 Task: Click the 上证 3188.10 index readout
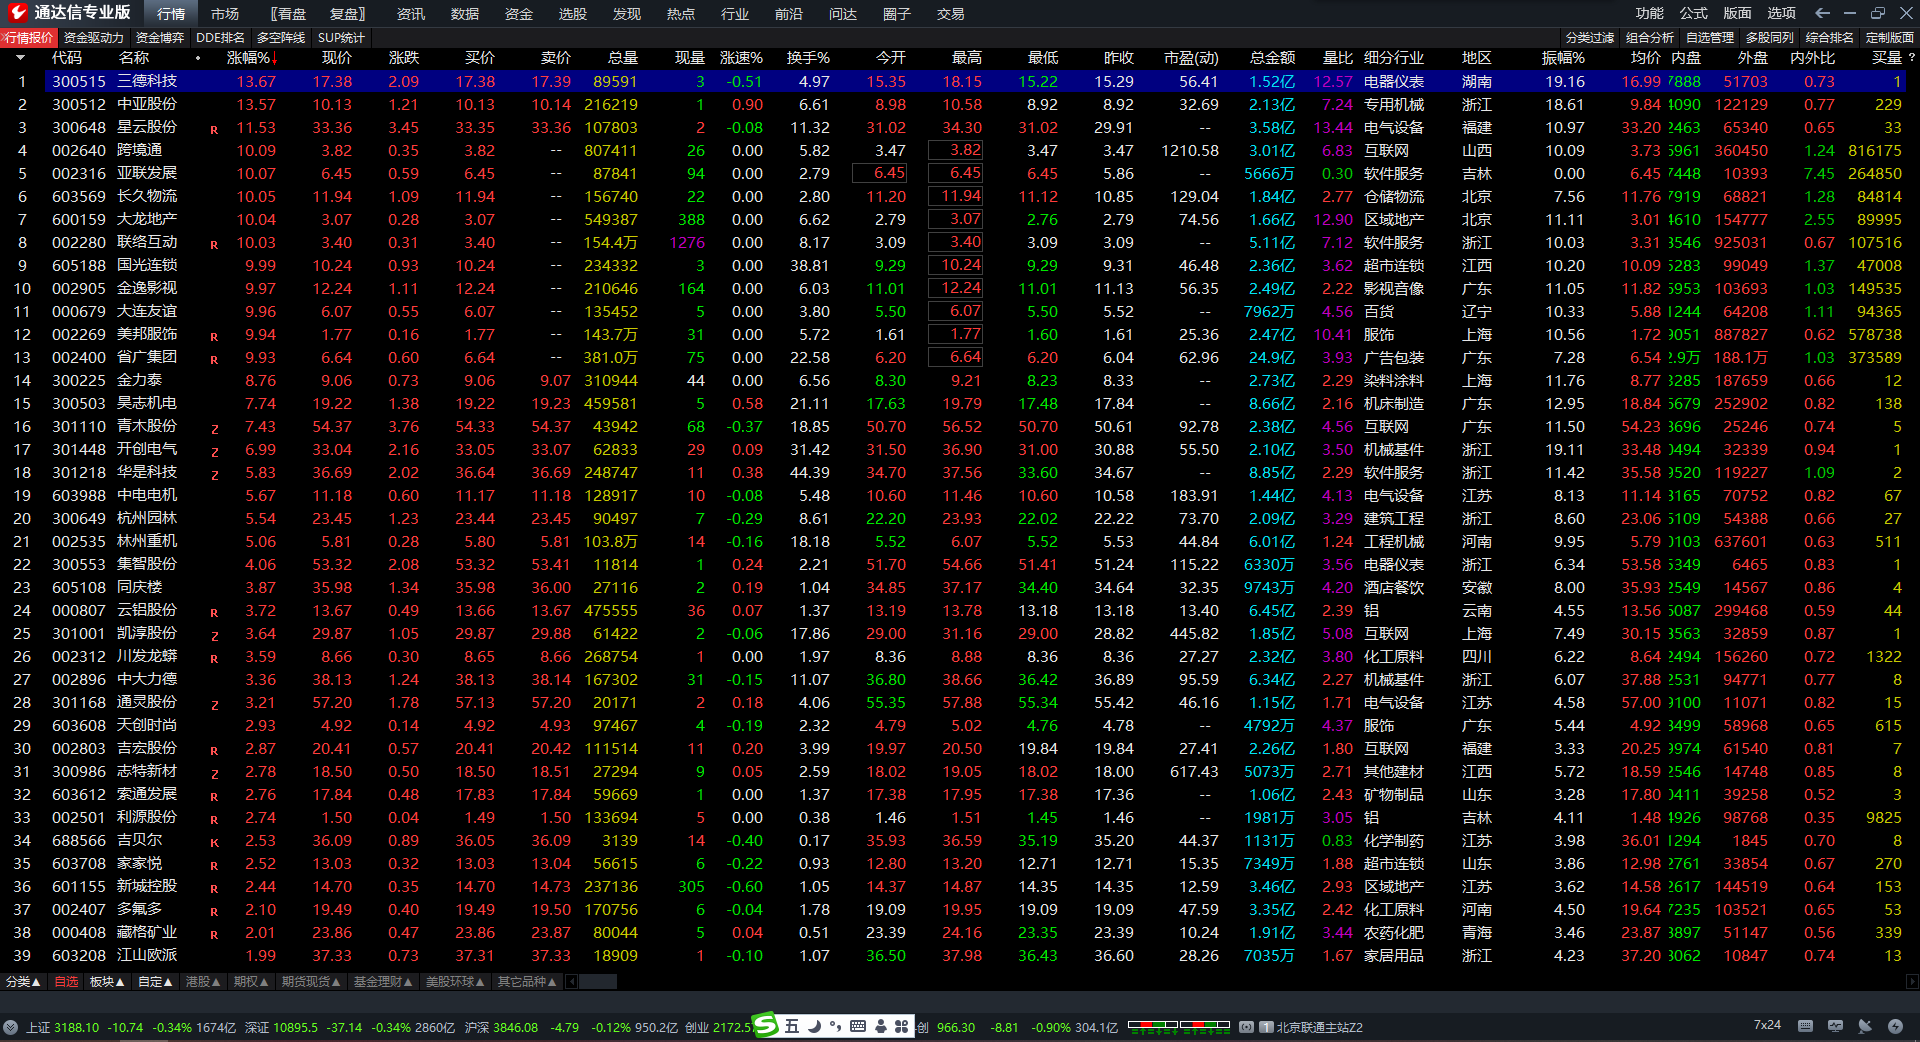62,1027
